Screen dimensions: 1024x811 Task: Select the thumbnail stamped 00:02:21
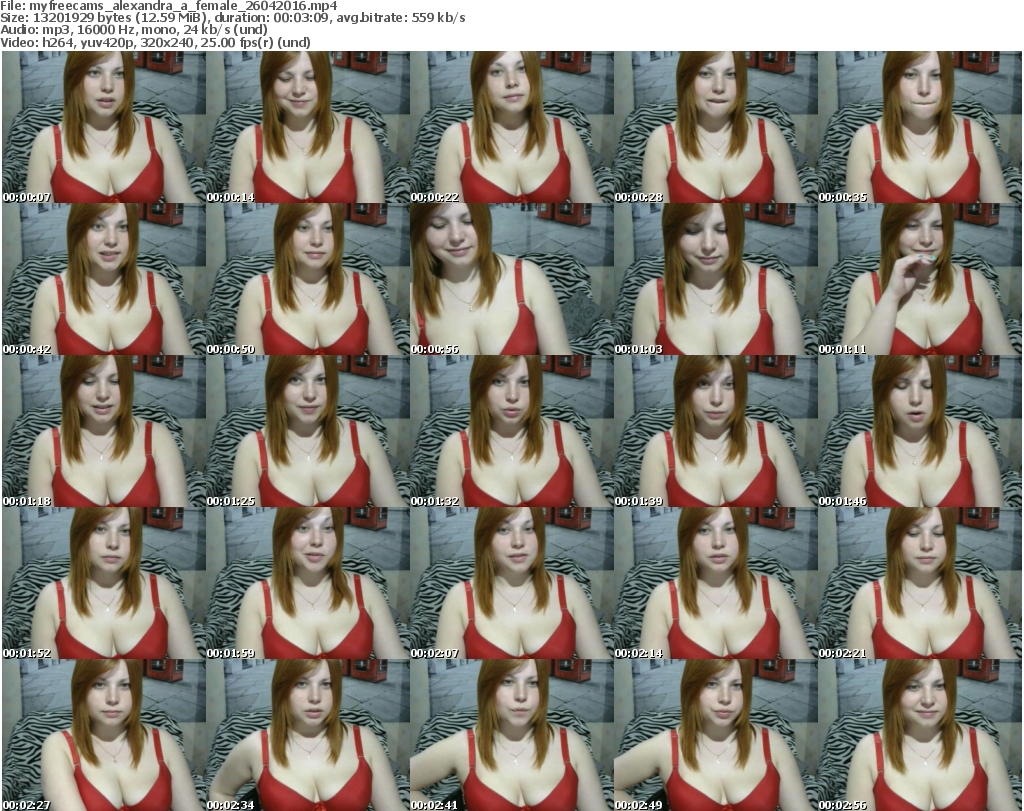[920, 583]
